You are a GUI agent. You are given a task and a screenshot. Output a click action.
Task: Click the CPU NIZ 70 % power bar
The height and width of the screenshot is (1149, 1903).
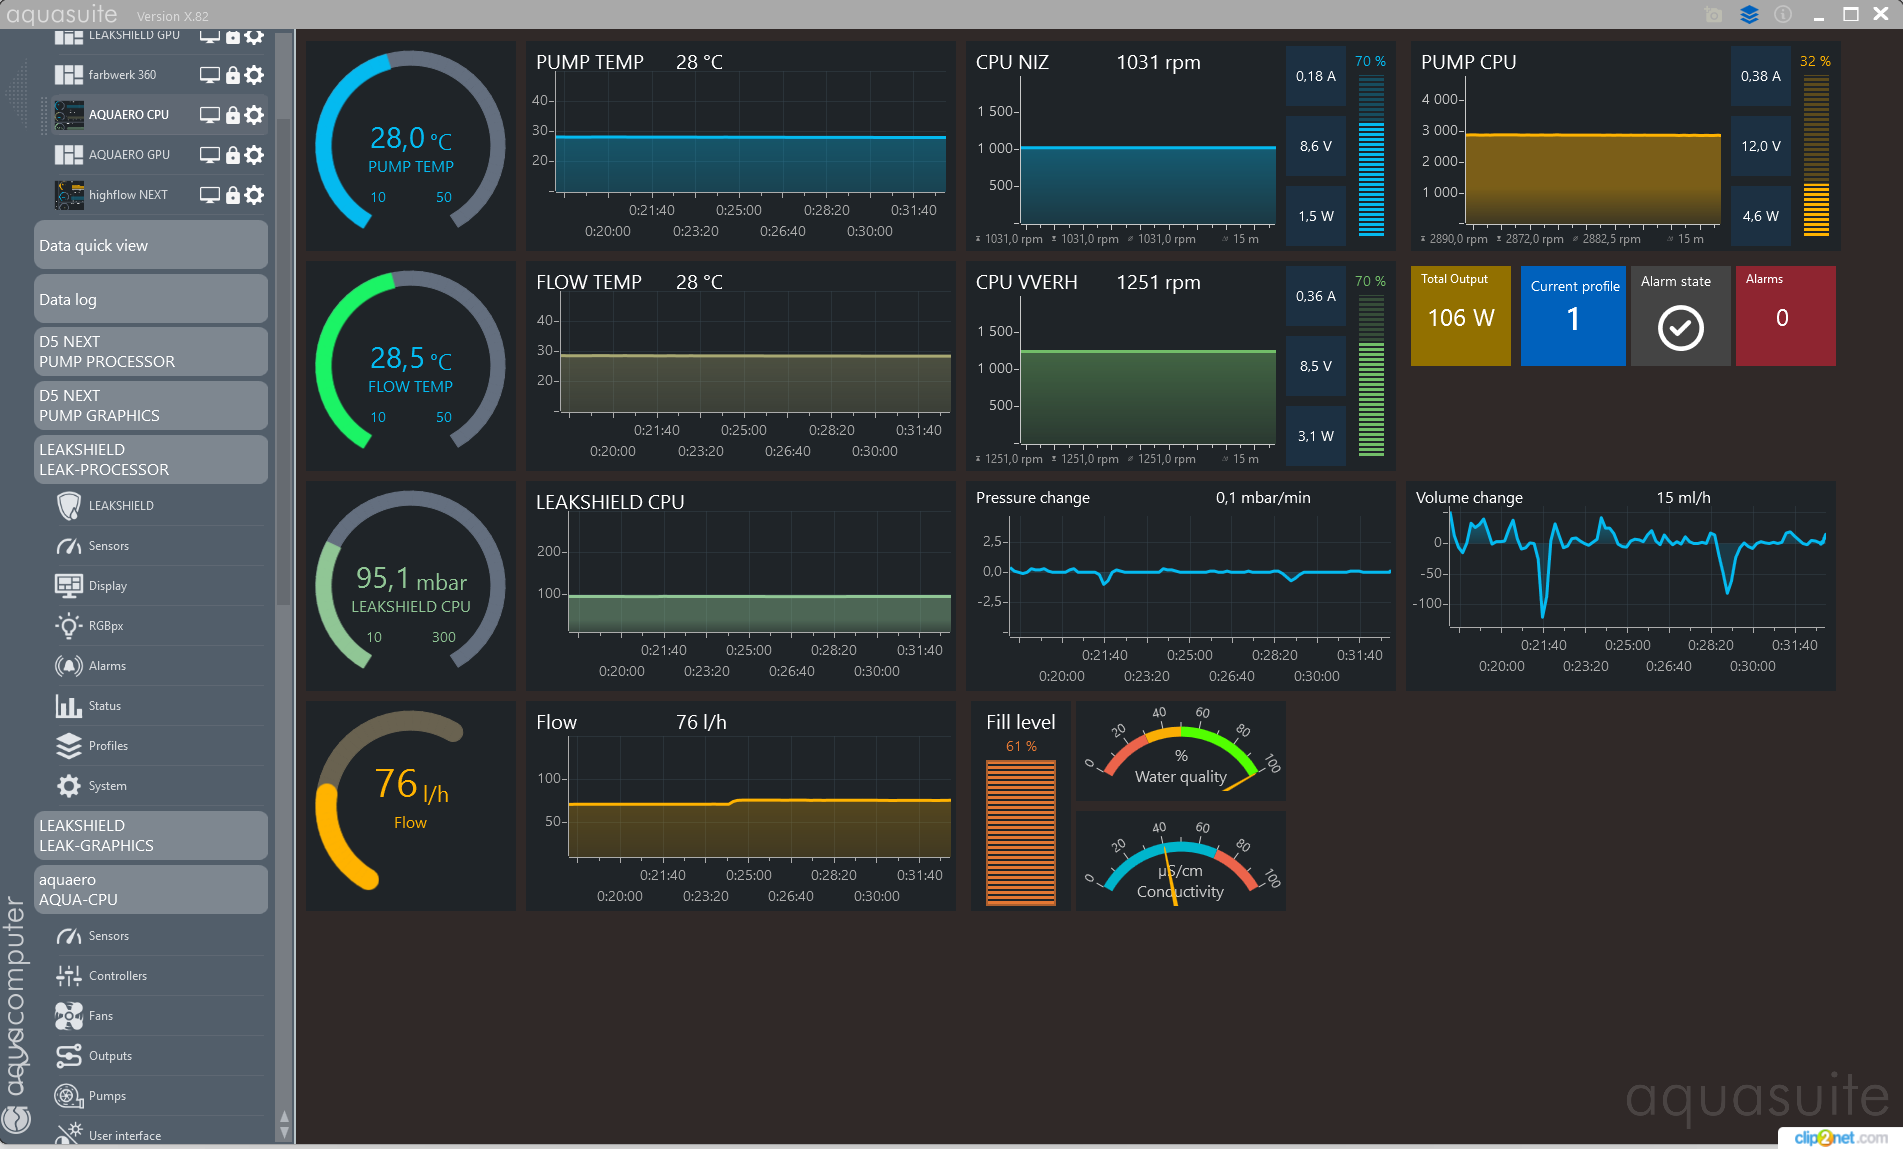(x=1371, y=154)
